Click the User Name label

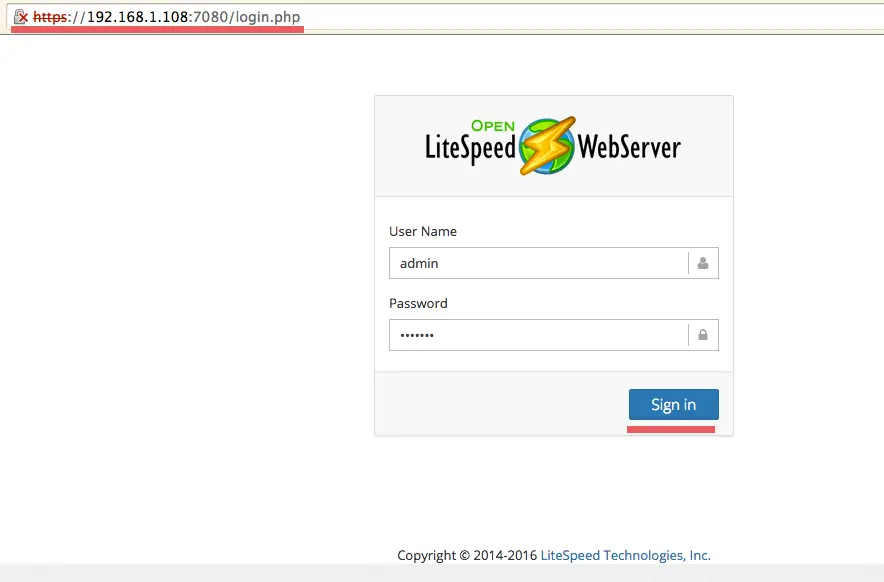point(423,231)
